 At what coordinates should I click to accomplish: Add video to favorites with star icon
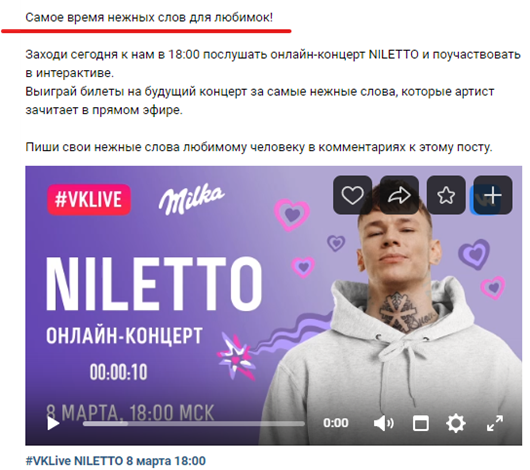(x=446, y=195)
